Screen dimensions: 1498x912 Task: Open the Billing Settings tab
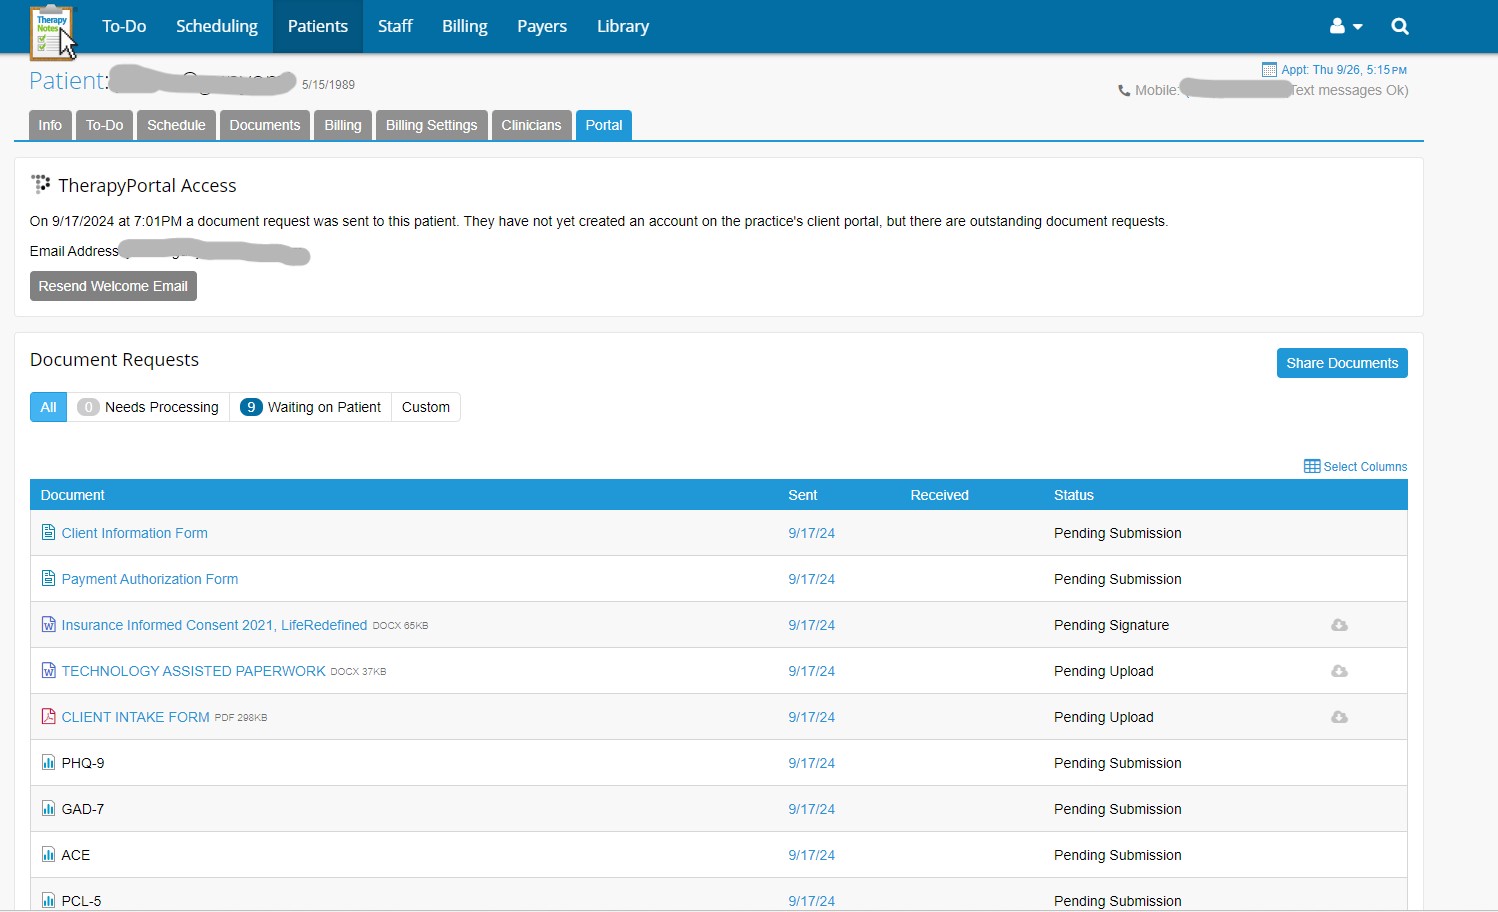click(432, 125)
